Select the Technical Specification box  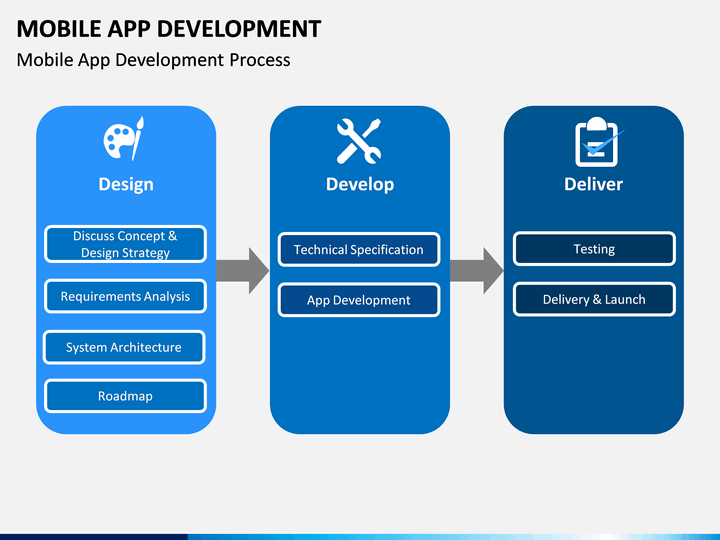tap(359, 249)
